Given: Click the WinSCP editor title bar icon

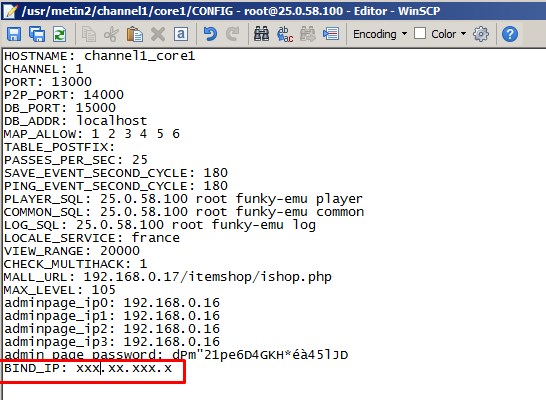Looking at the screenshot, I should pos(10,11).
